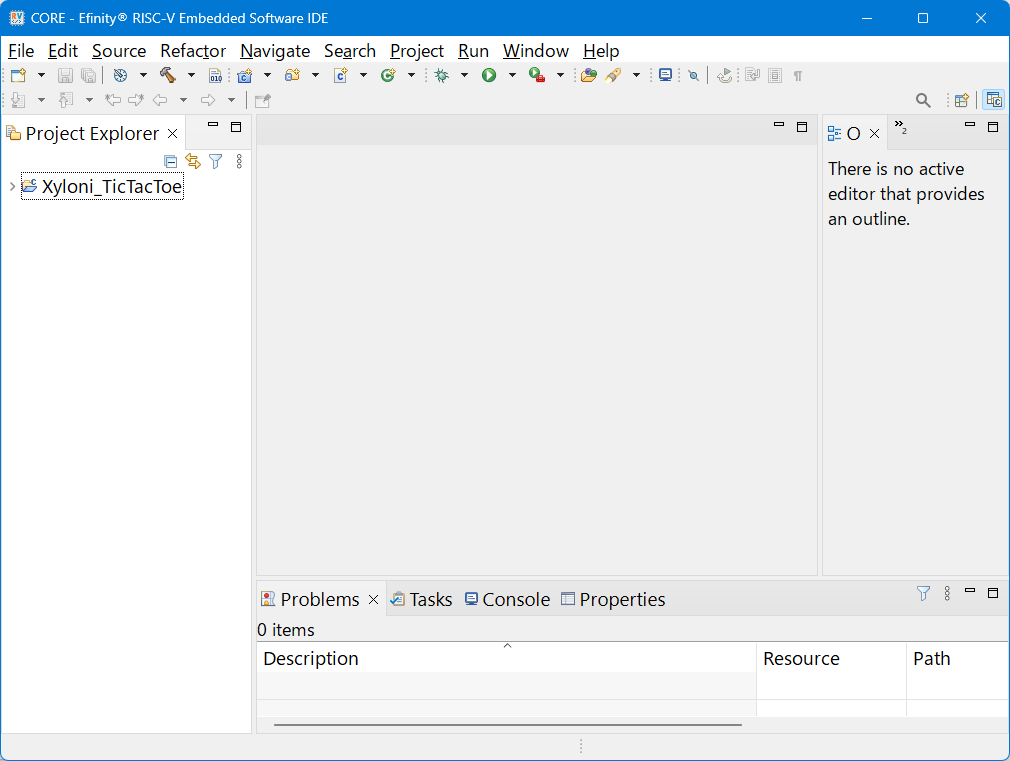Image resolution: width=1010 pixels, height=761 pixels.
Task: Click the Problems panel horizontal scrollbar
Action: tap(507, 724)
